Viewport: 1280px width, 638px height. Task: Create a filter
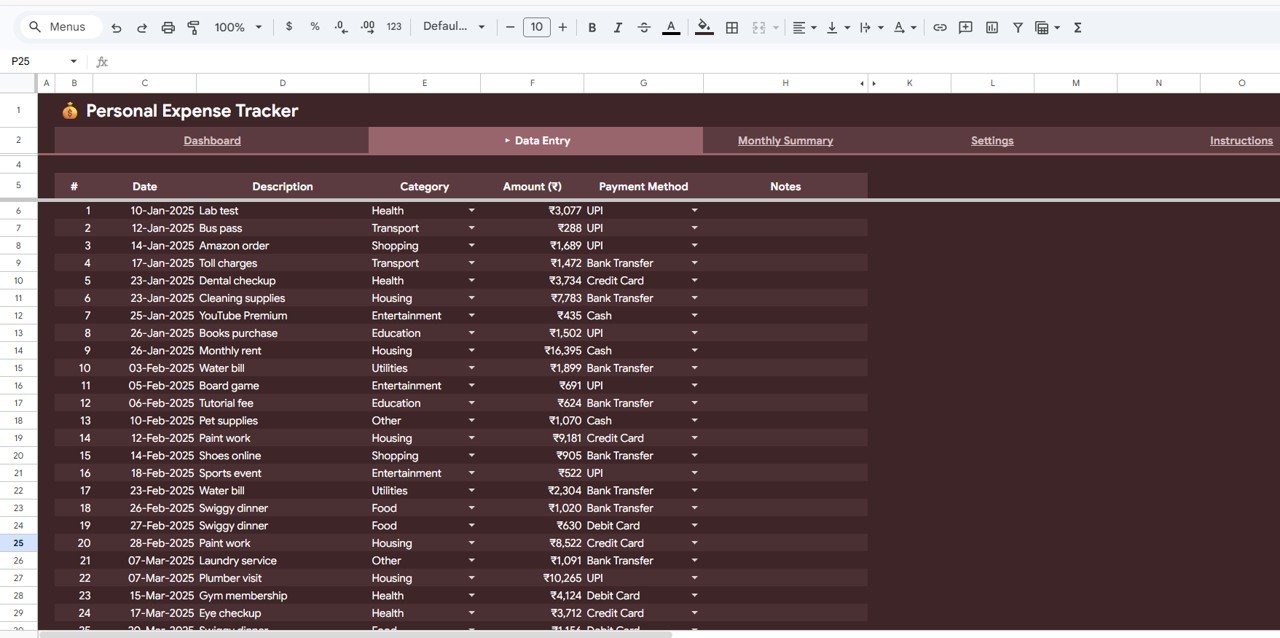coord(1017,27)
